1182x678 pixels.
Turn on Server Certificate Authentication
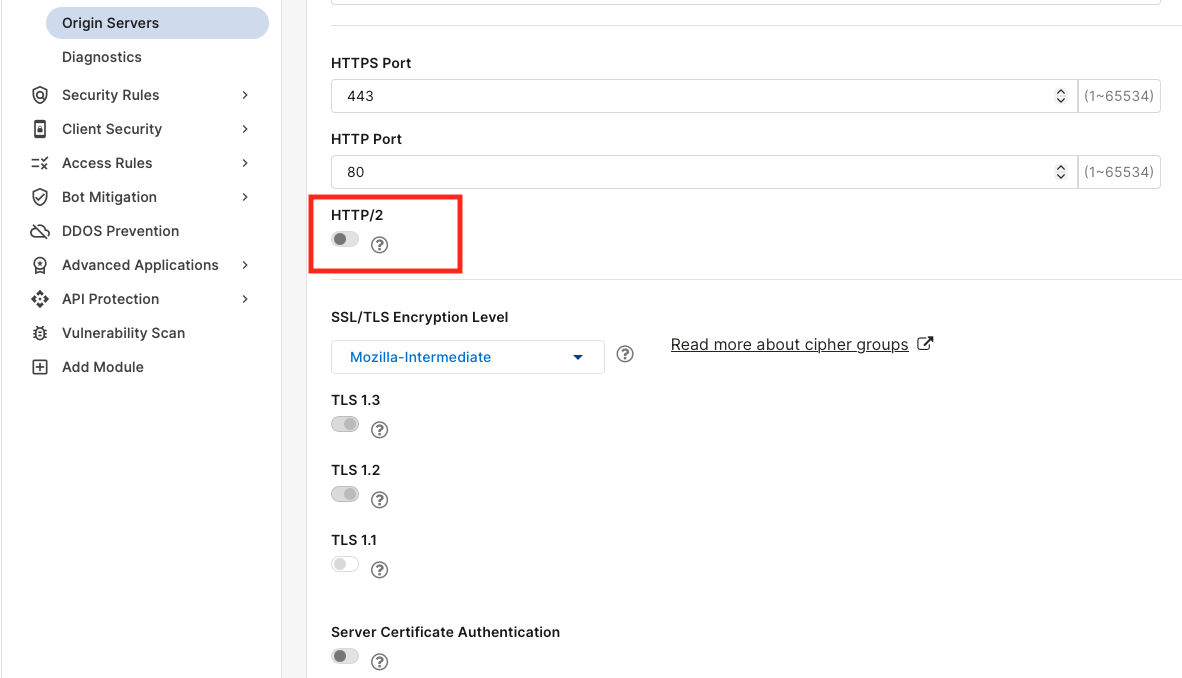(345, 656)
